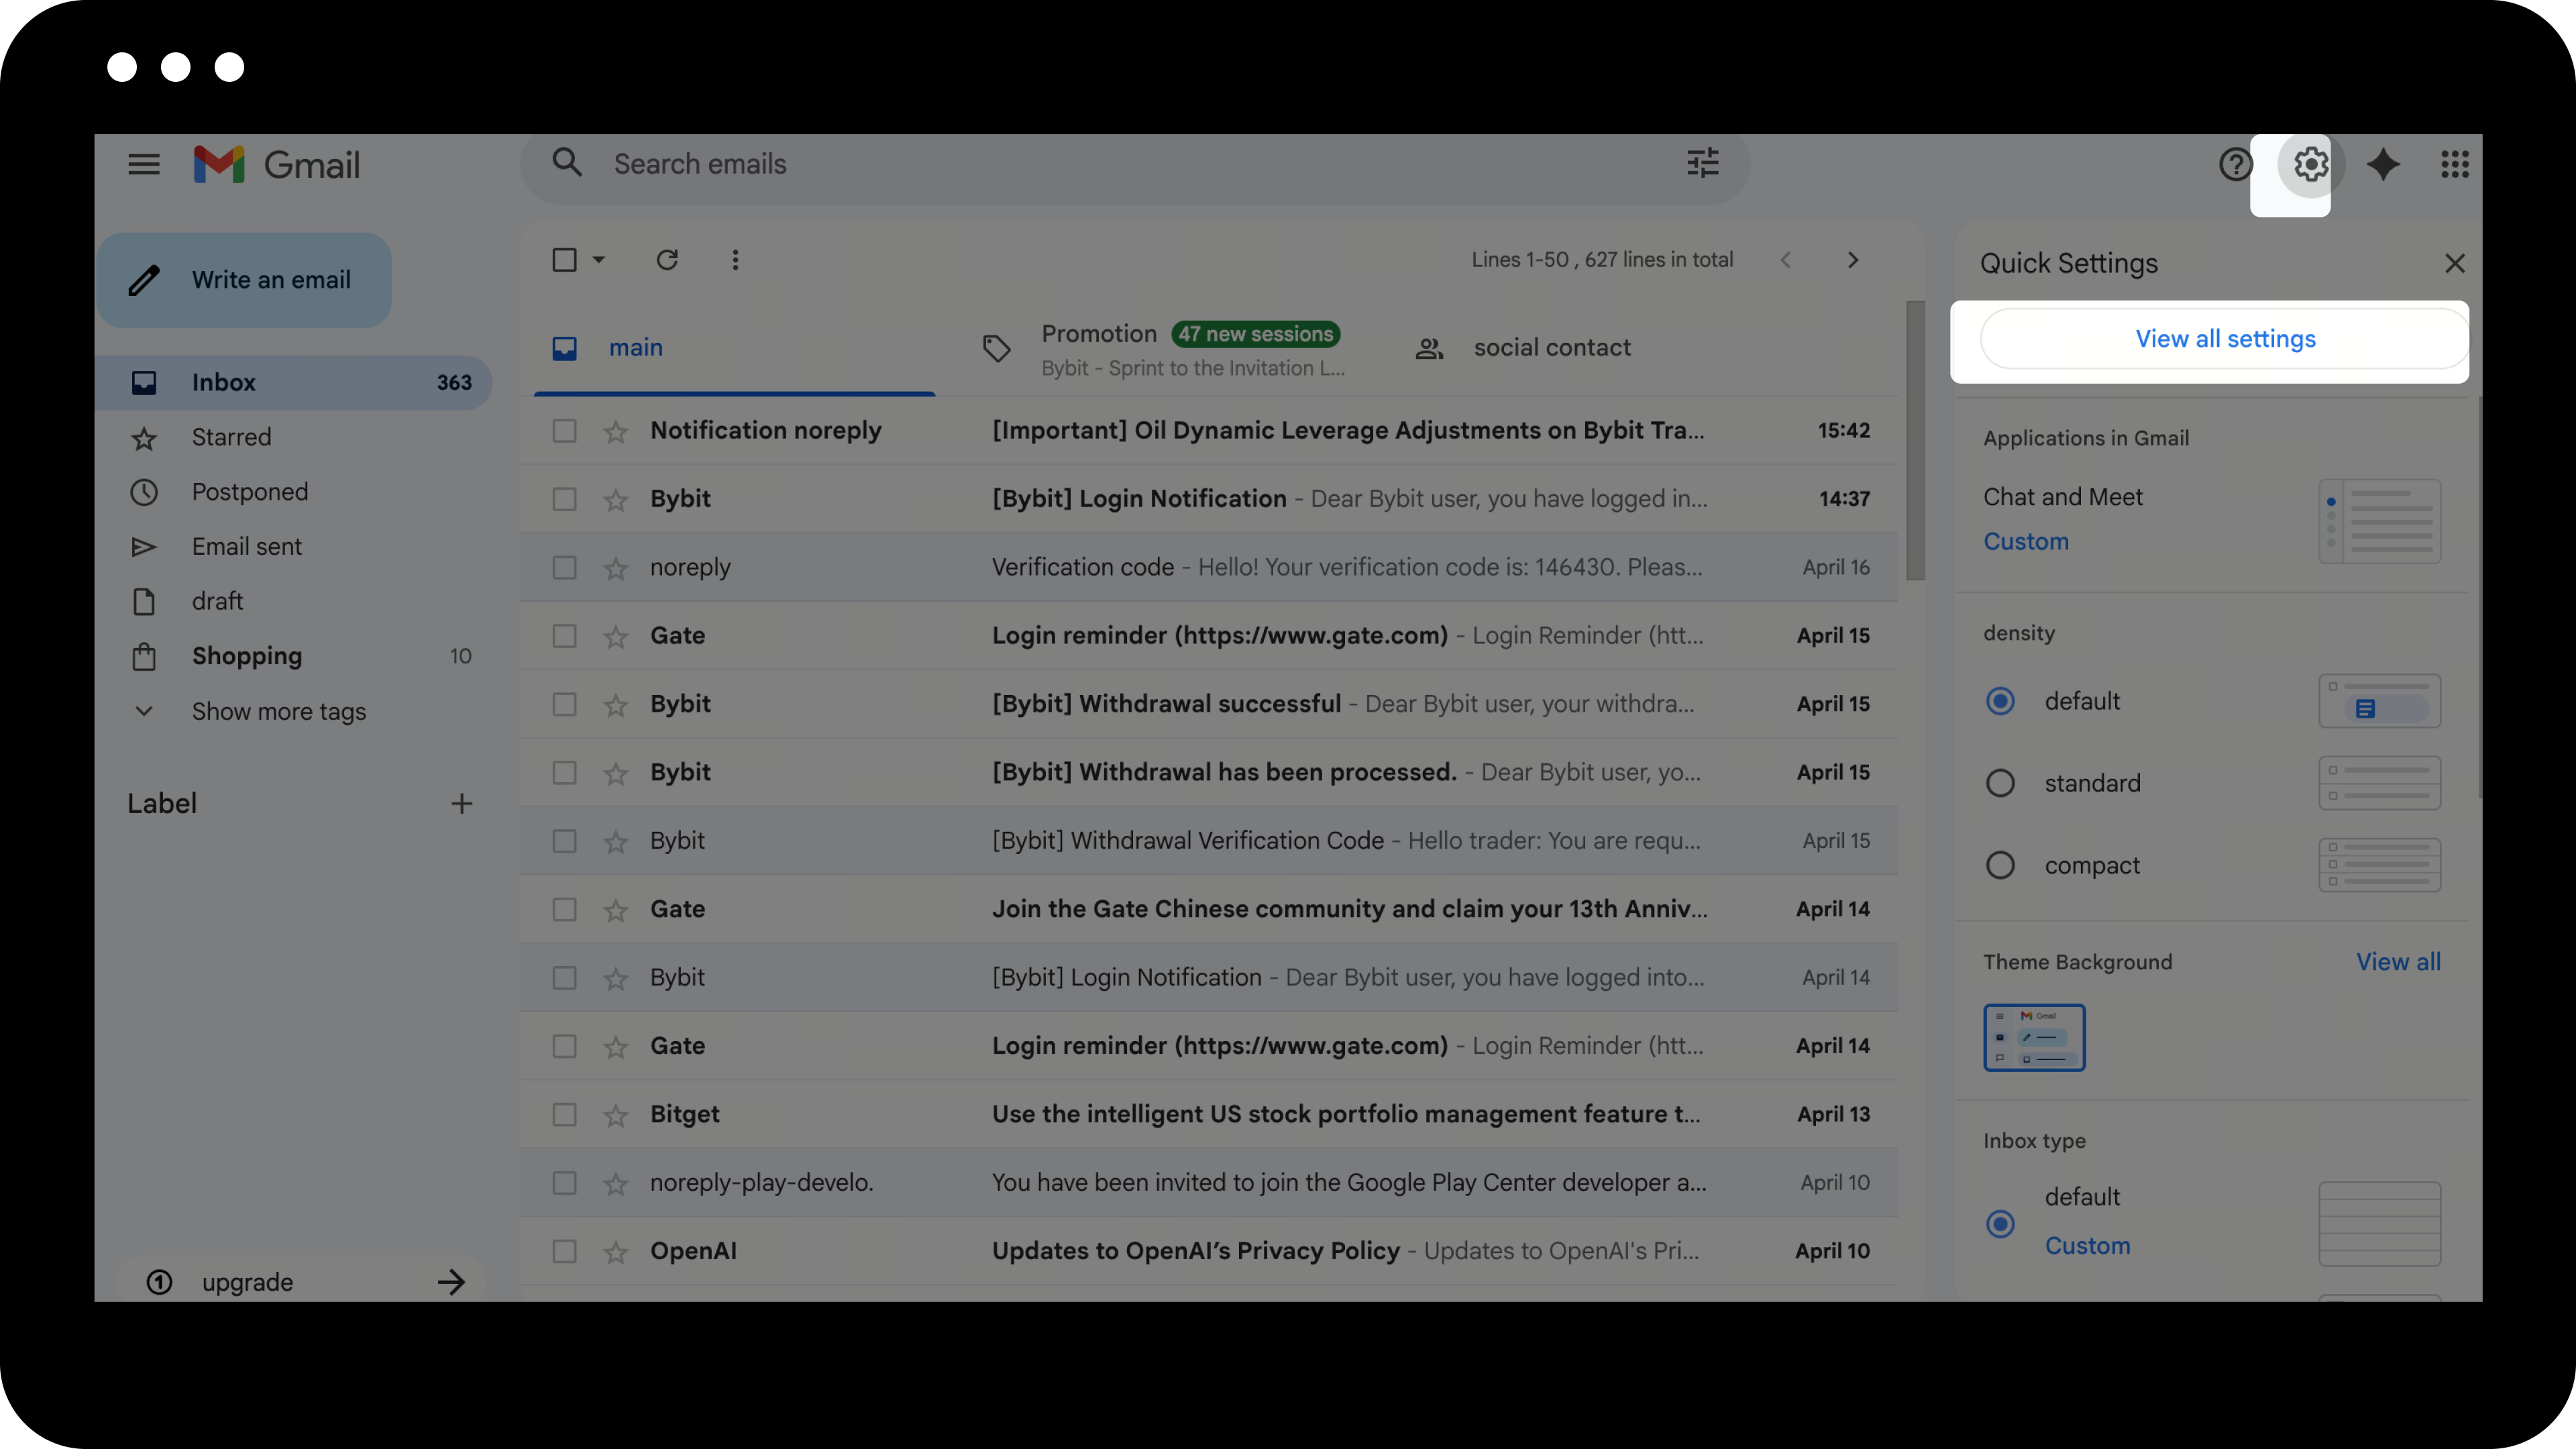
Task: Open the more actions three-dot menu
Action: click(735, 260)
